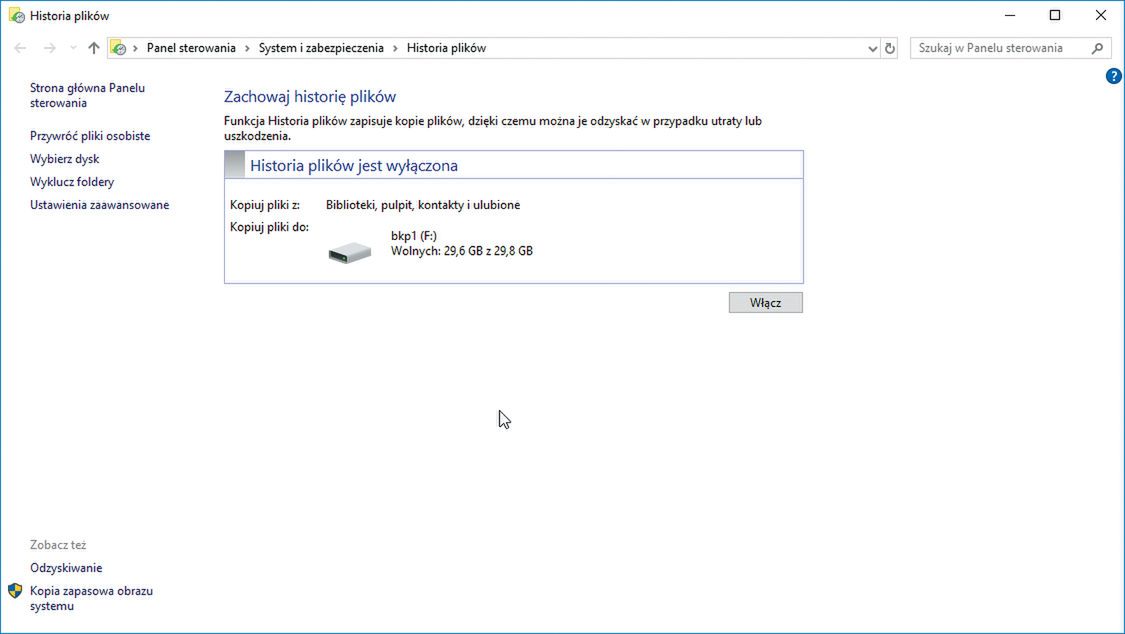The image size is (1125, 634).
Task: Click the bkp1 (F:) drive icon
Action: pyautogui.click(x=349, y=252)
